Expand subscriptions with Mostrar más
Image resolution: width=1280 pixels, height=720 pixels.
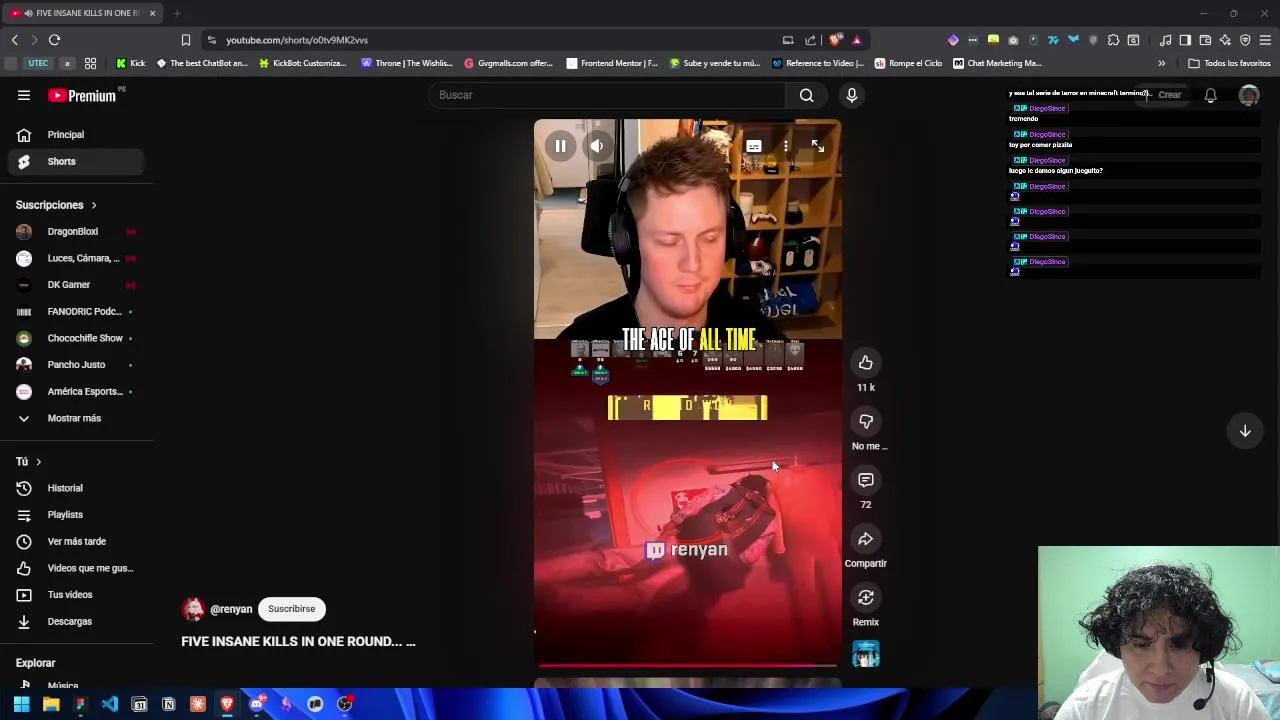tap(76, 418)
